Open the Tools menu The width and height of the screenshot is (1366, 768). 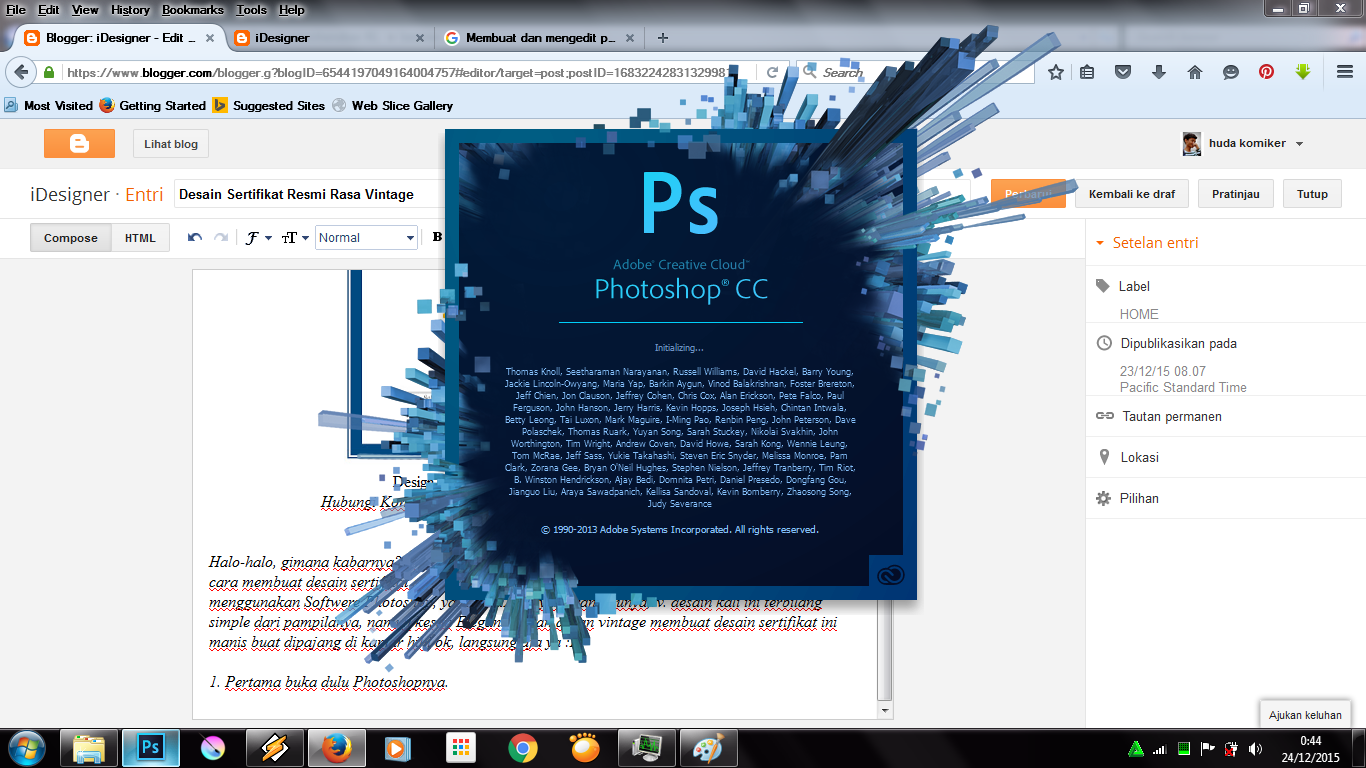coord(252,9)
